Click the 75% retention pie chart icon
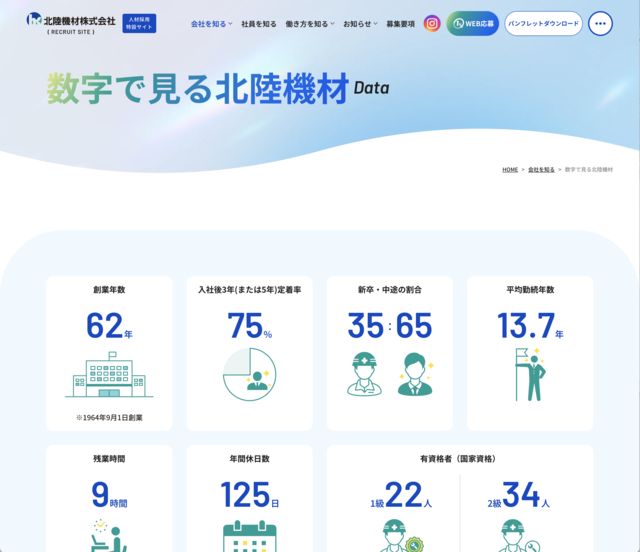 tap(249, 374)
